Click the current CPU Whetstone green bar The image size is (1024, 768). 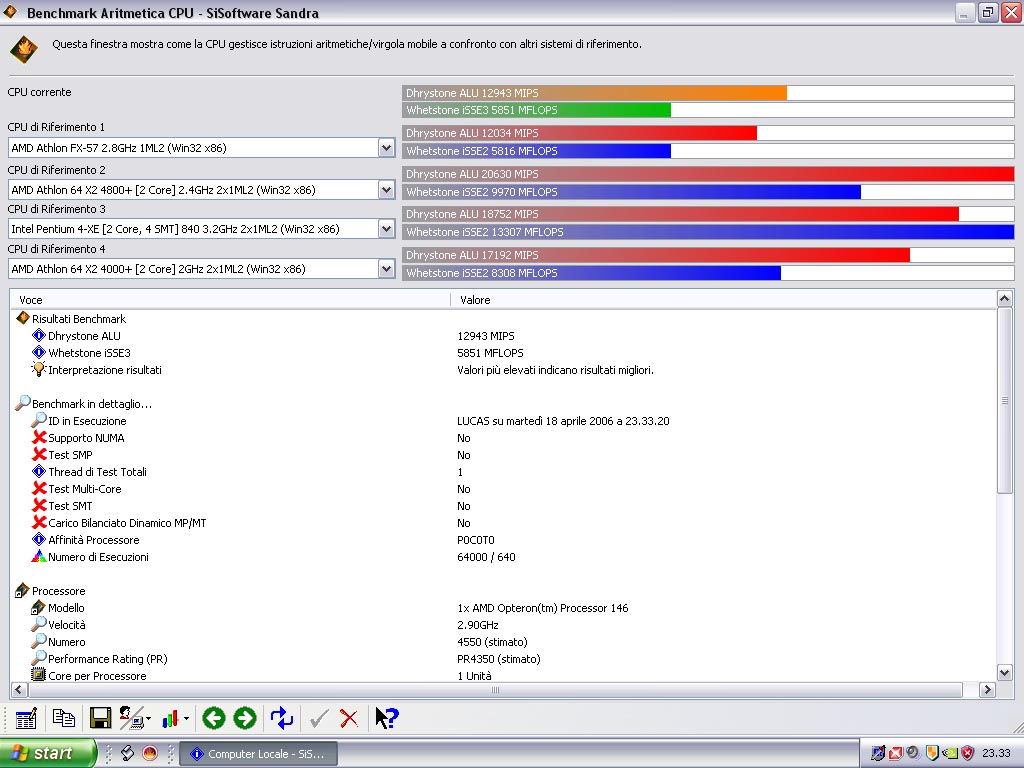click(537, 110)
